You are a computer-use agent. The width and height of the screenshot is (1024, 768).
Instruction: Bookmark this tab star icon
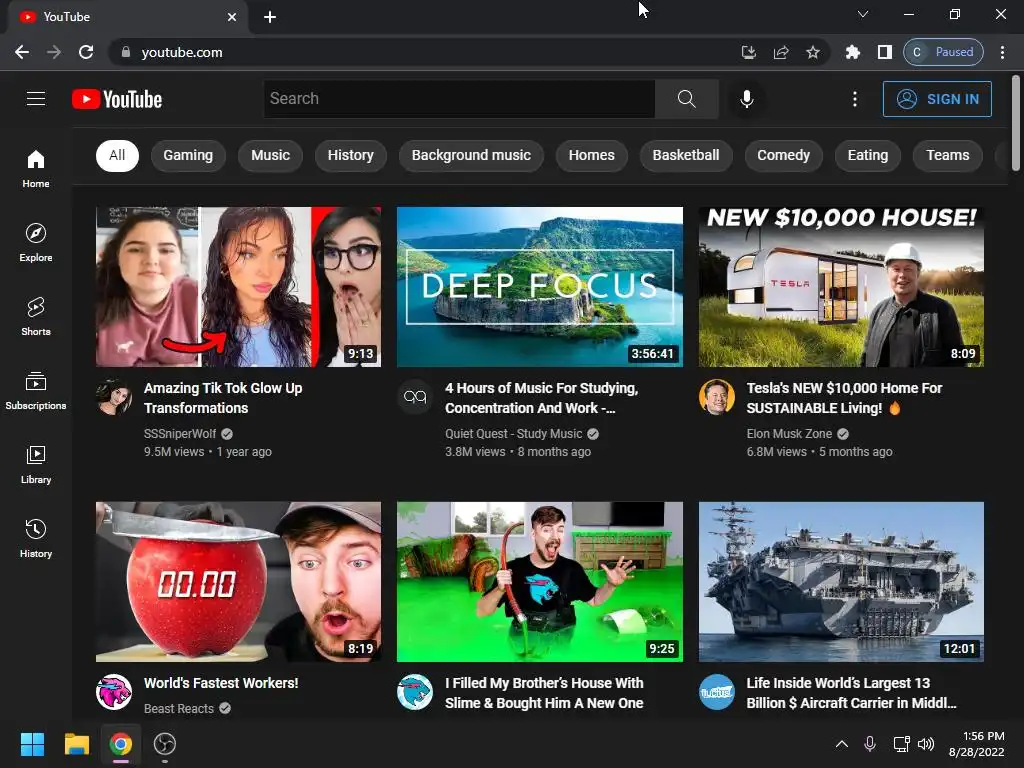pos(812,52)
